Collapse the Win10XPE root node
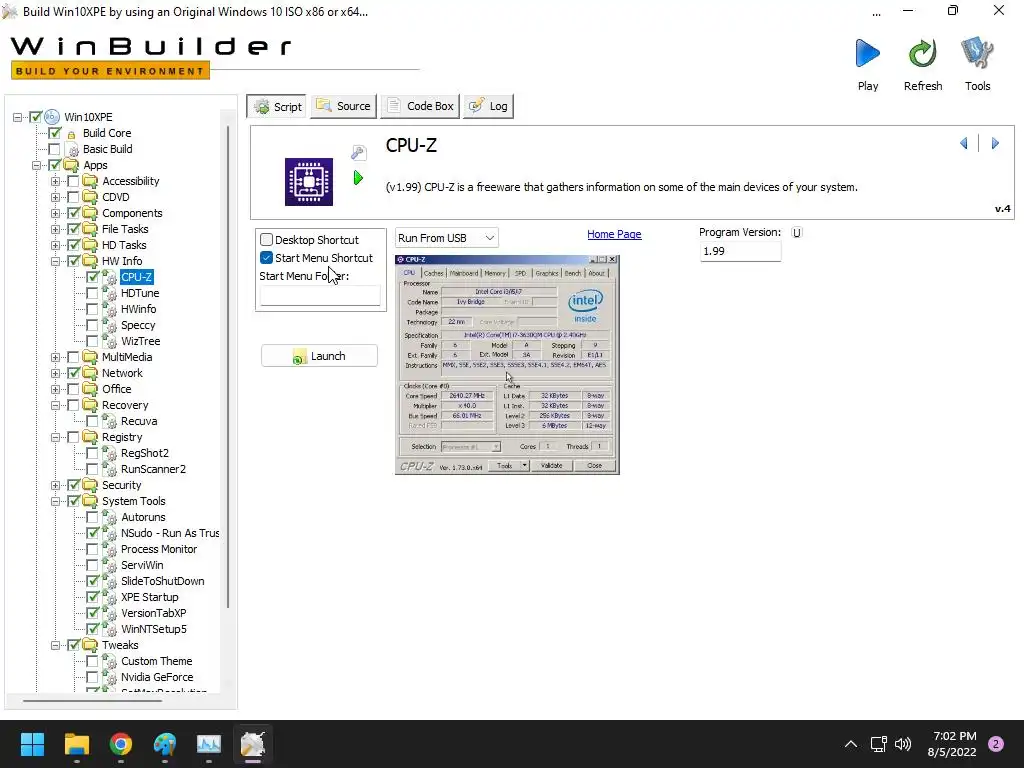This screenshot has height=768, width=1024. [x=17, y=117]
